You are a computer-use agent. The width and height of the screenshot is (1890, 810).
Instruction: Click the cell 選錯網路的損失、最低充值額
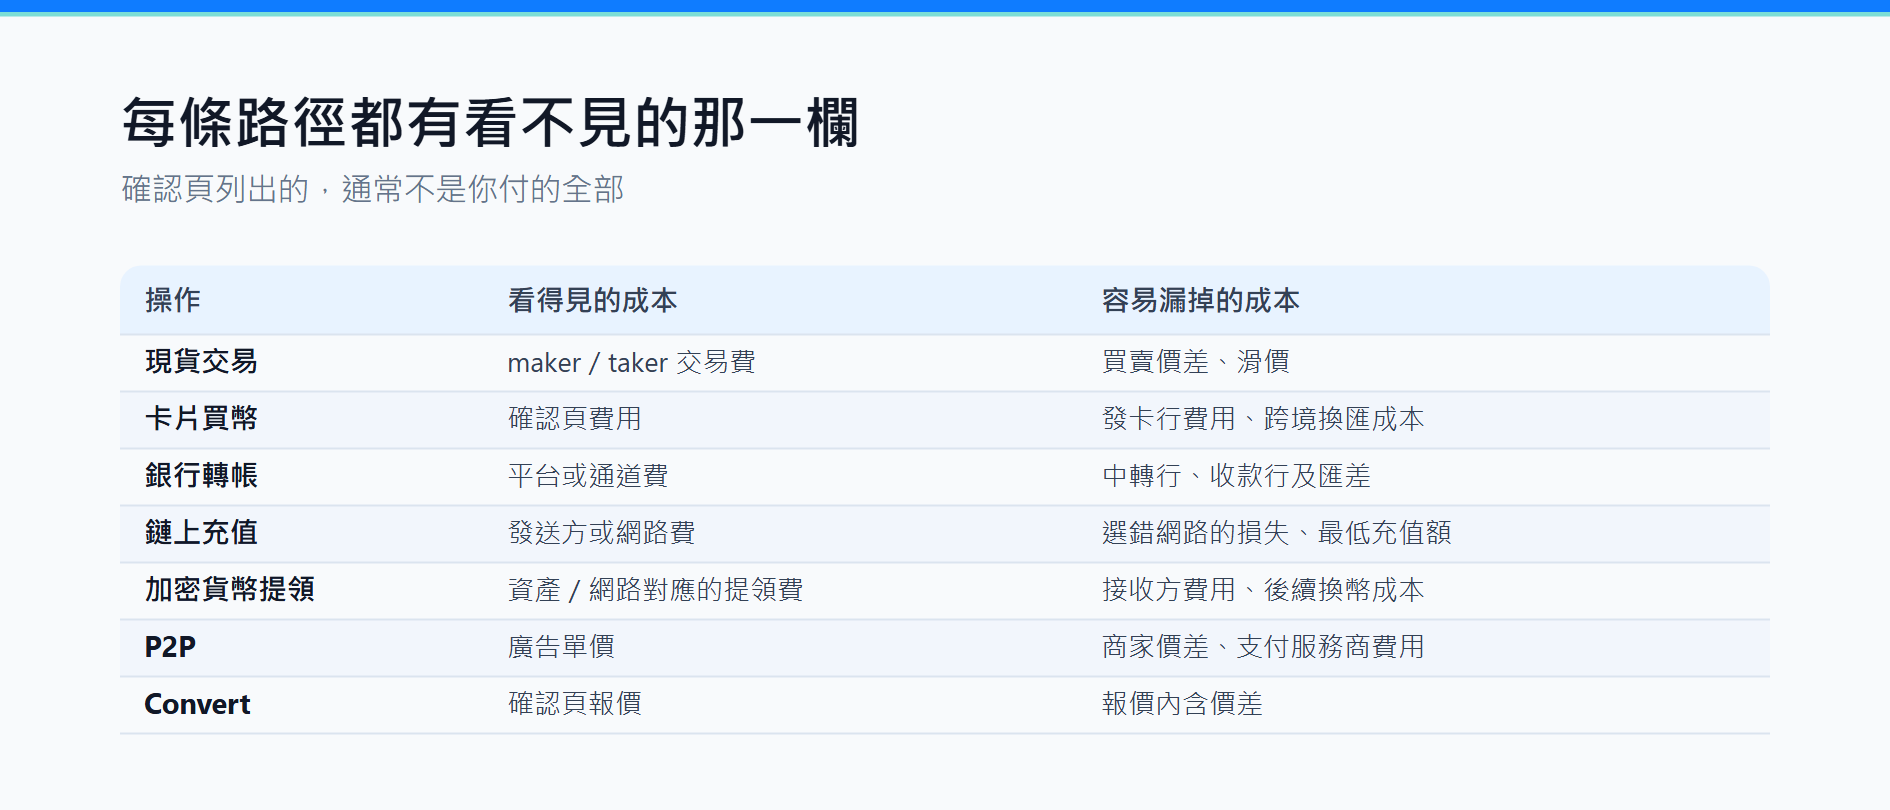pos(1276,533)
